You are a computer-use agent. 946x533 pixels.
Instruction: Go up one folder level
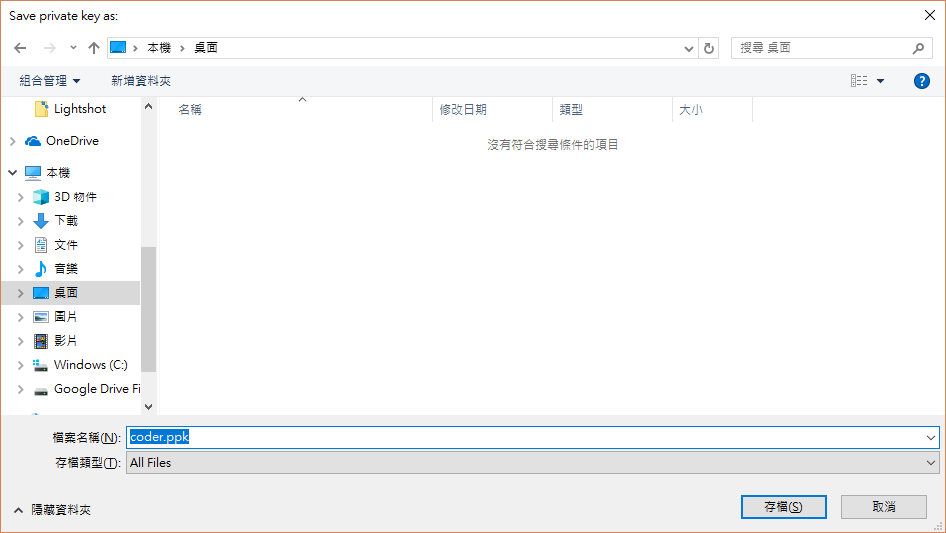[94, 48]
